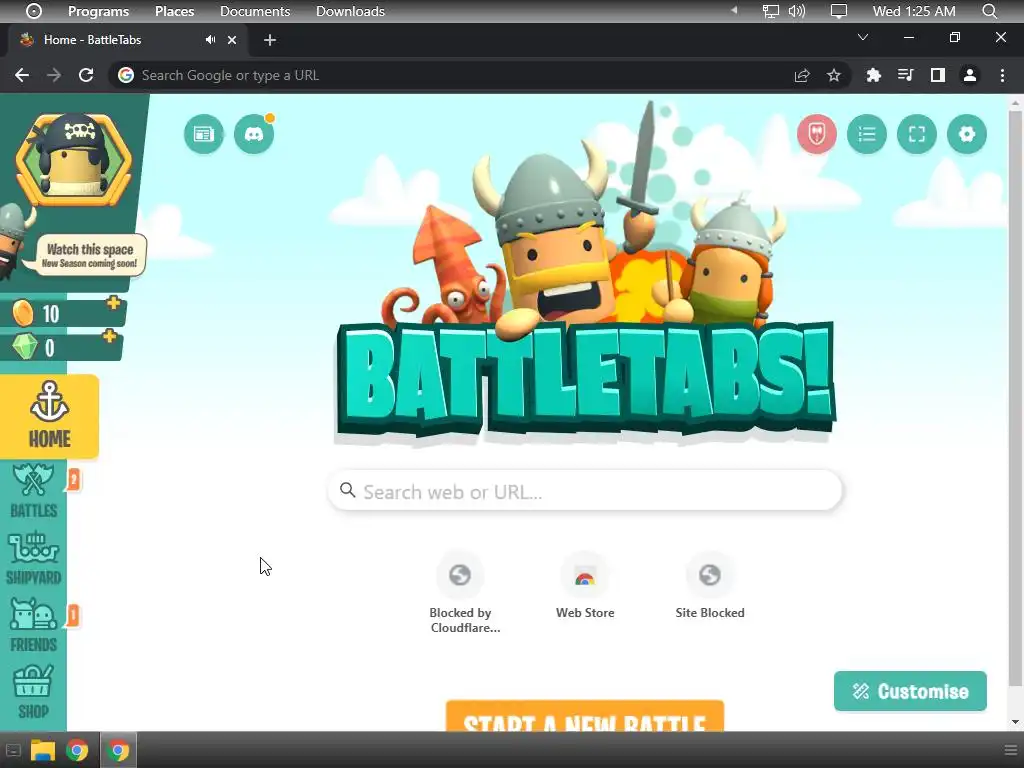Open the Places menu

174,11
